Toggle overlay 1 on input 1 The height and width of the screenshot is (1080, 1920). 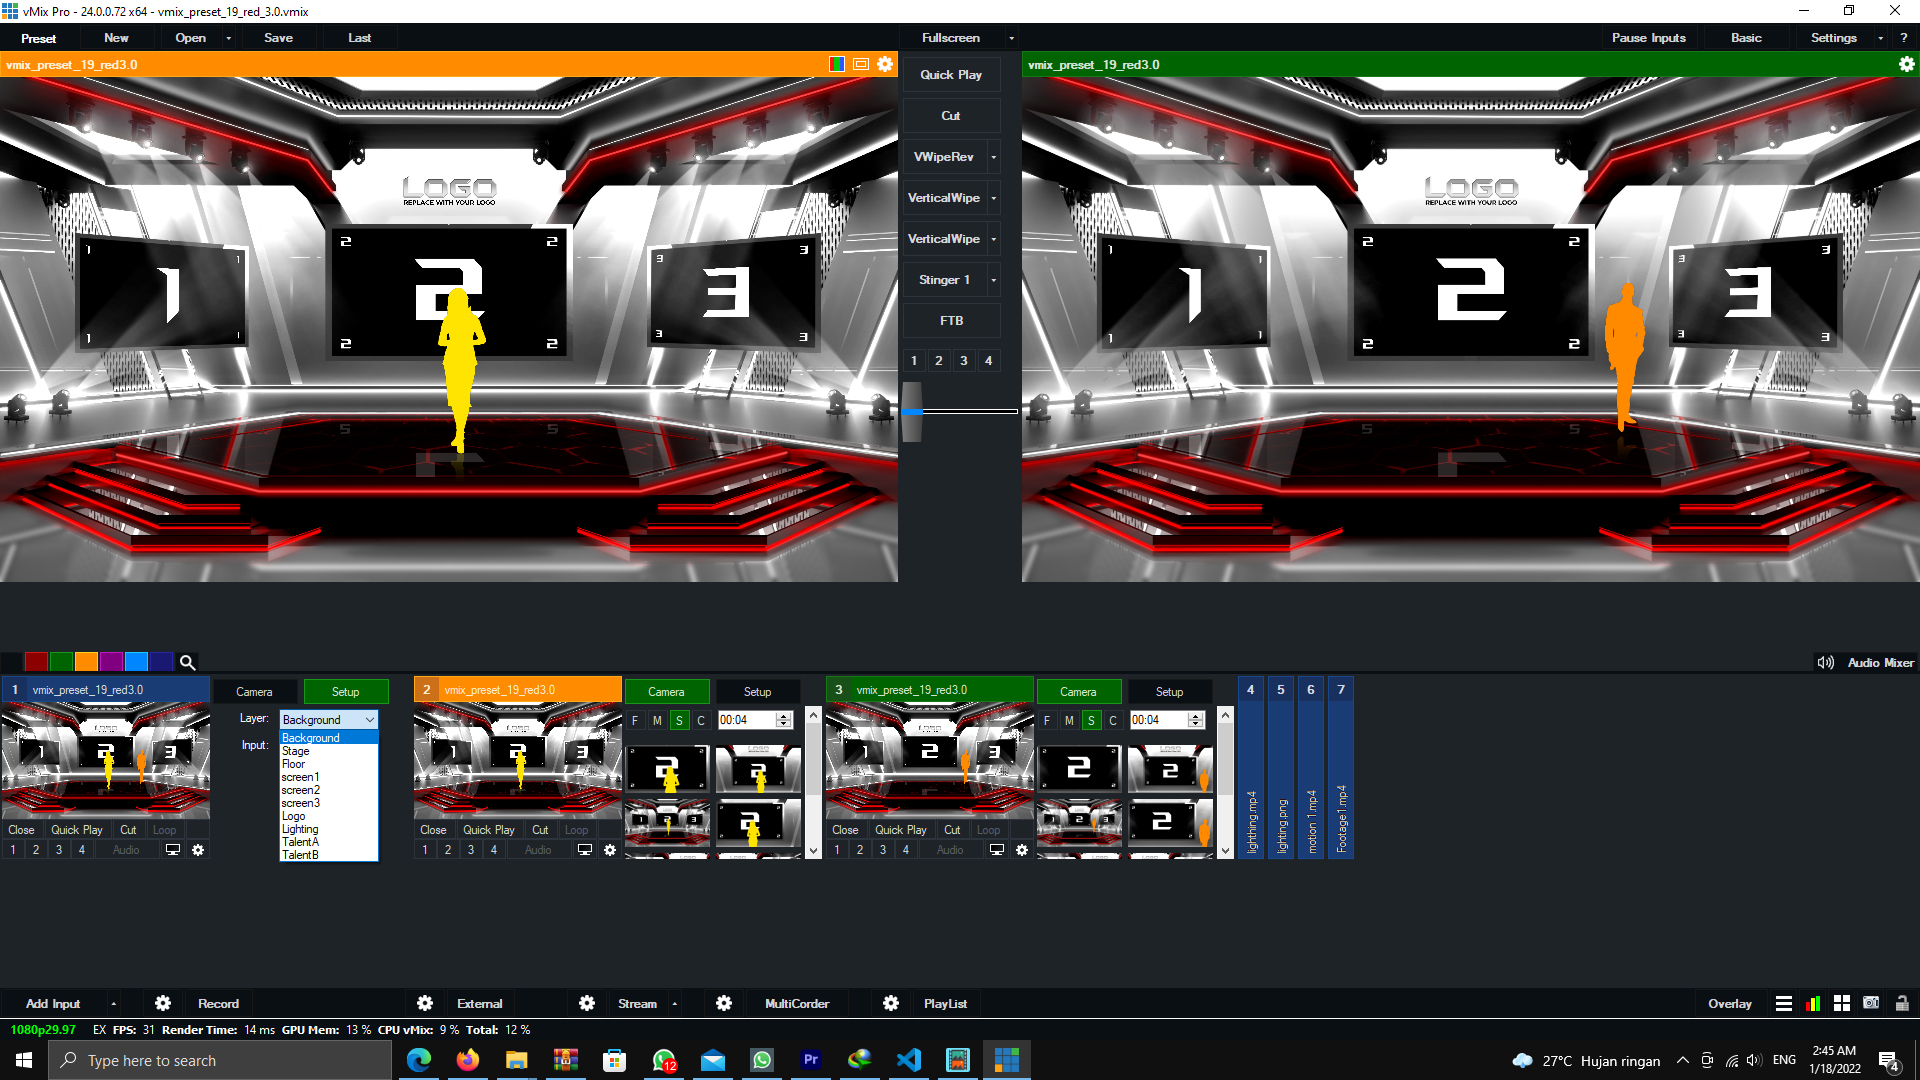tap(13, 850)
